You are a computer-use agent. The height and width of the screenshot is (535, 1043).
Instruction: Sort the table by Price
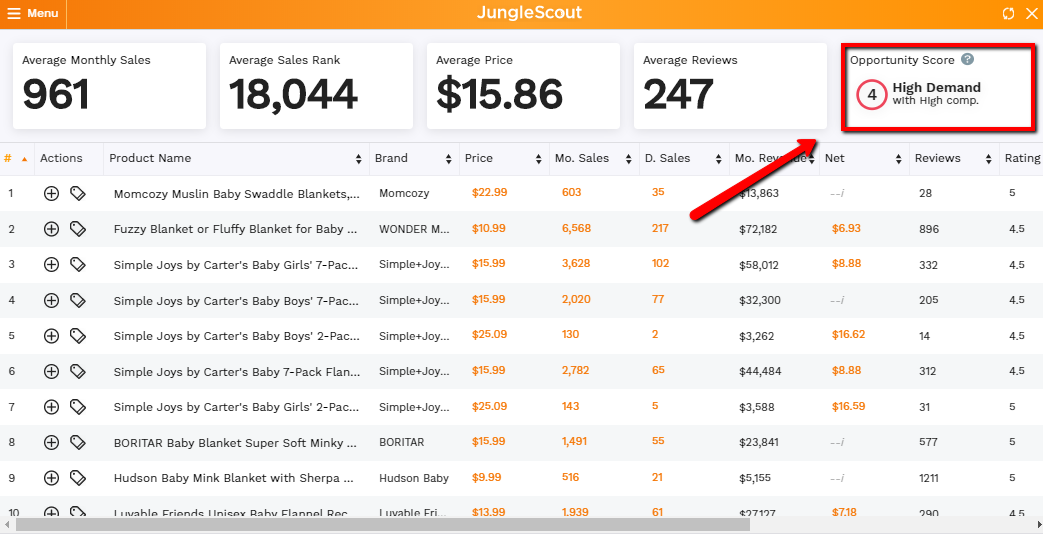click(479, 159)
